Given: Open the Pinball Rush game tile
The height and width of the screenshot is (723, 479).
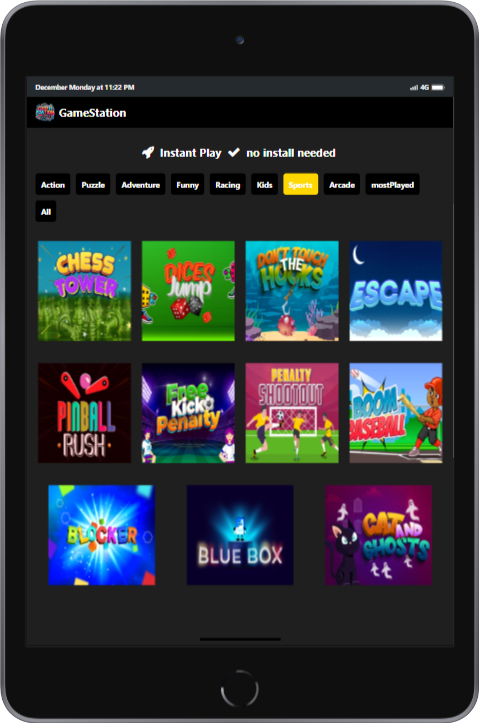Looking at the screenshot, I should 84,413.
